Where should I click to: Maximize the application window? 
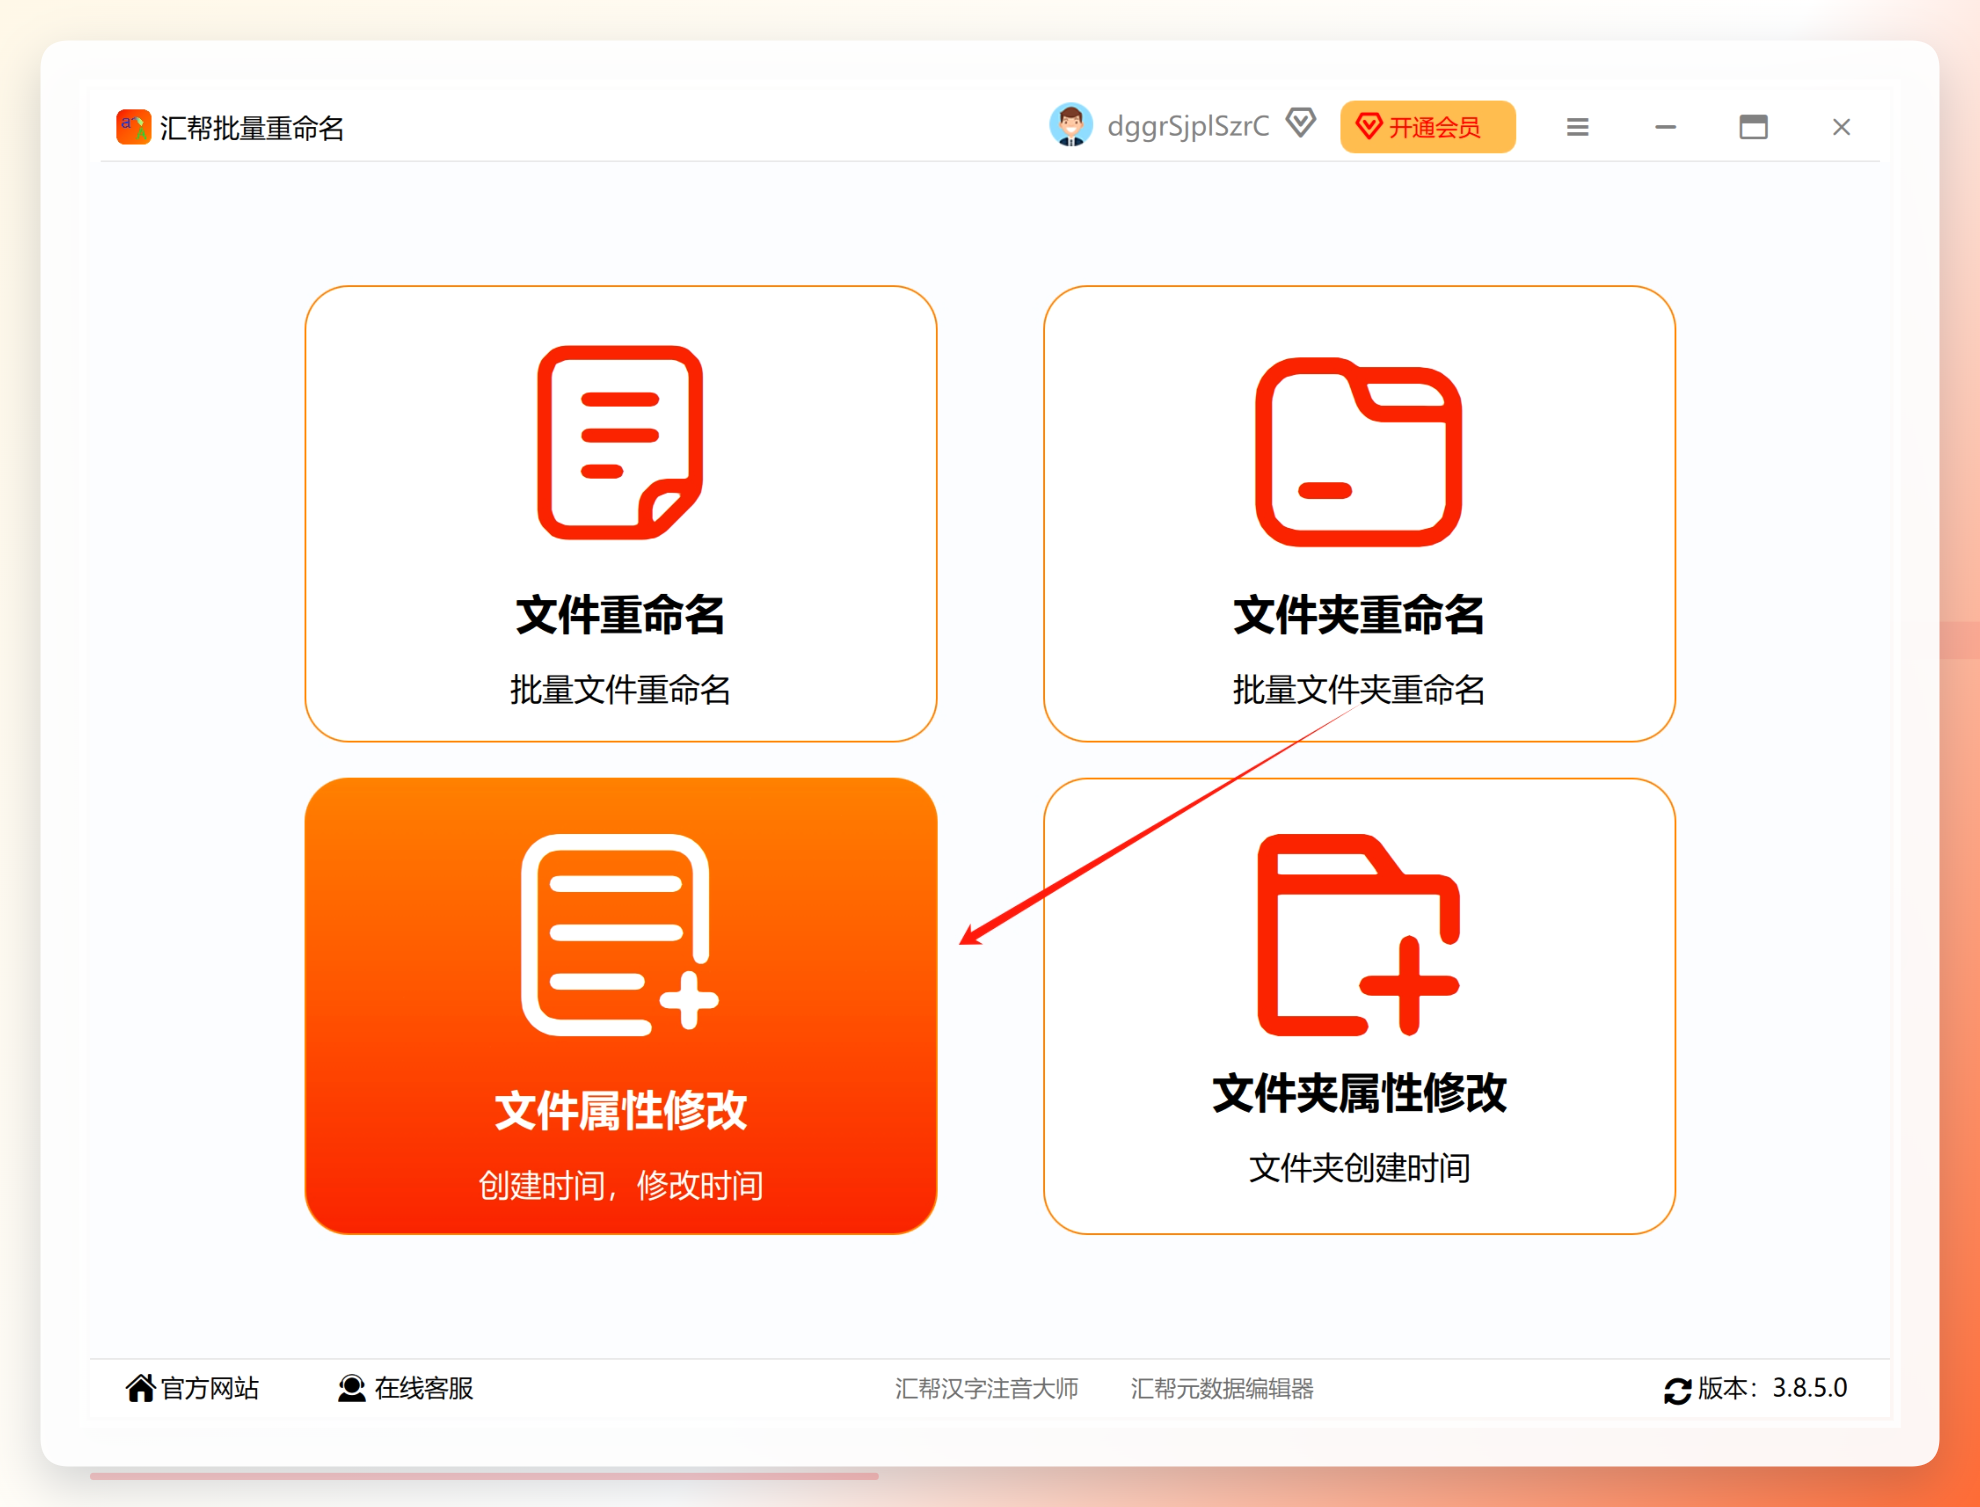tap(1753, 127)
